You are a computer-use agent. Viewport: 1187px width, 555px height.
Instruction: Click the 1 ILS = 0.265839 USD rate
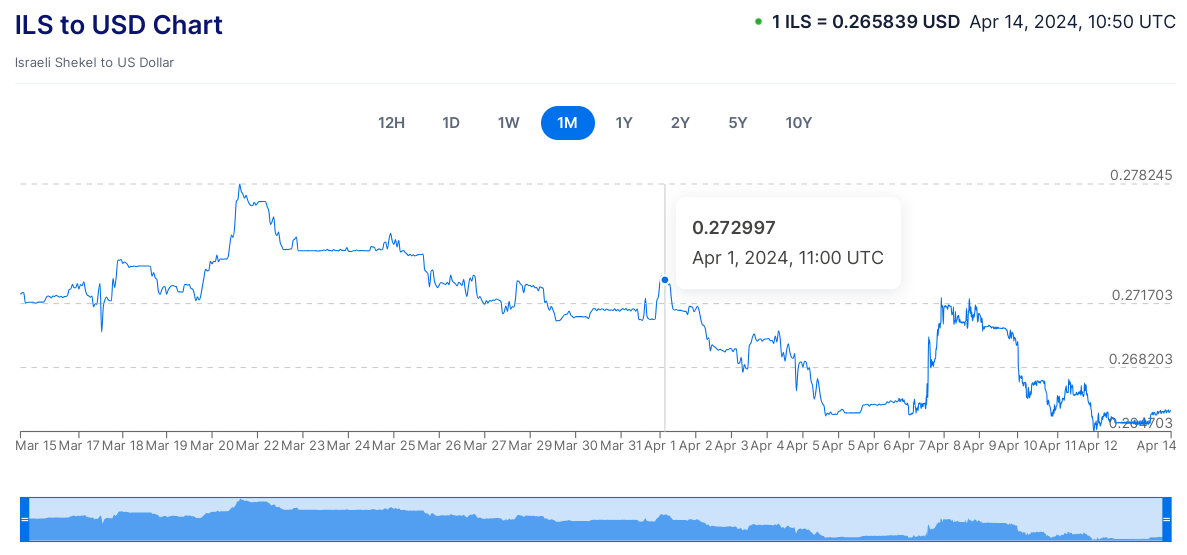(x=866, y=22)
